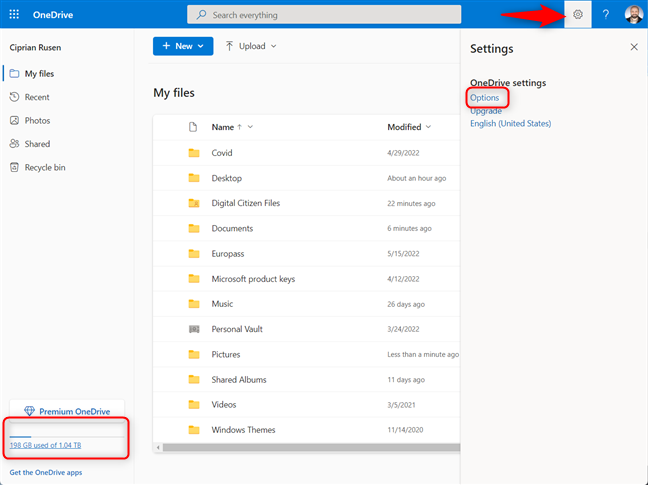The image size is (648, 485).
Task: Click the Covid folder icon
Action: coord(194,153)
